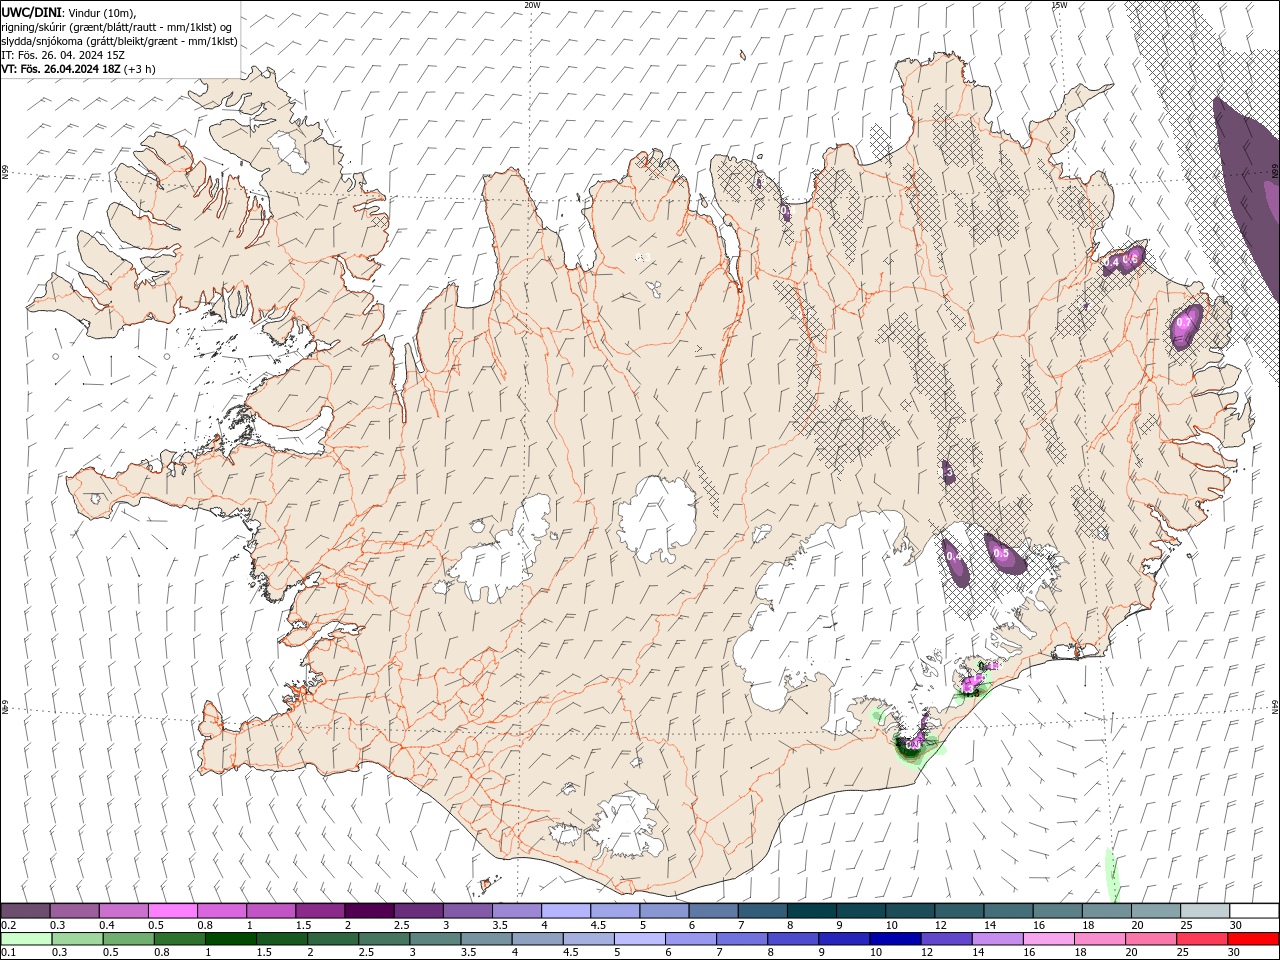
Task: Pick lower legend's bright red 30 swatch
Action: (x=1254, y=939)
